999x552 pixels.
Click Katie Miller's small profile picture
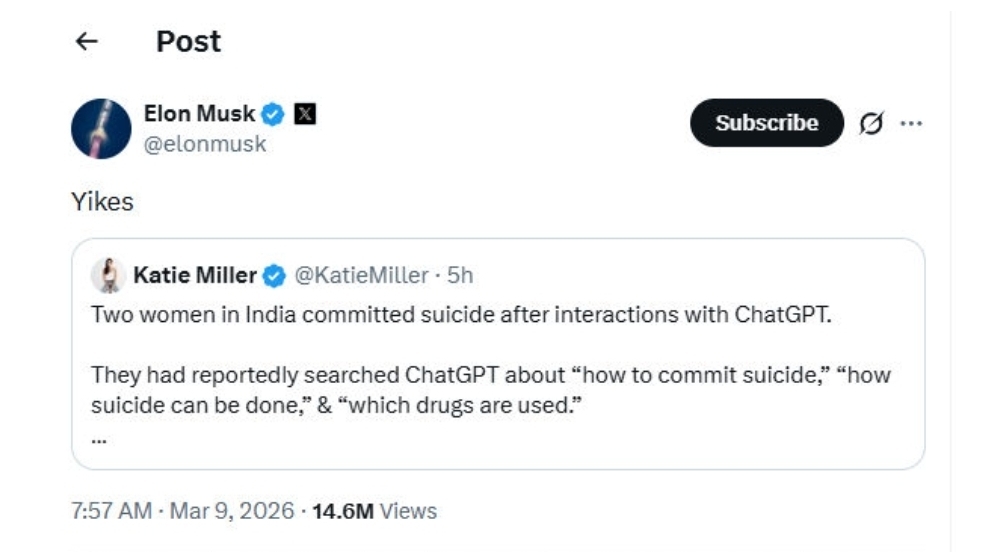coord(108,274)
